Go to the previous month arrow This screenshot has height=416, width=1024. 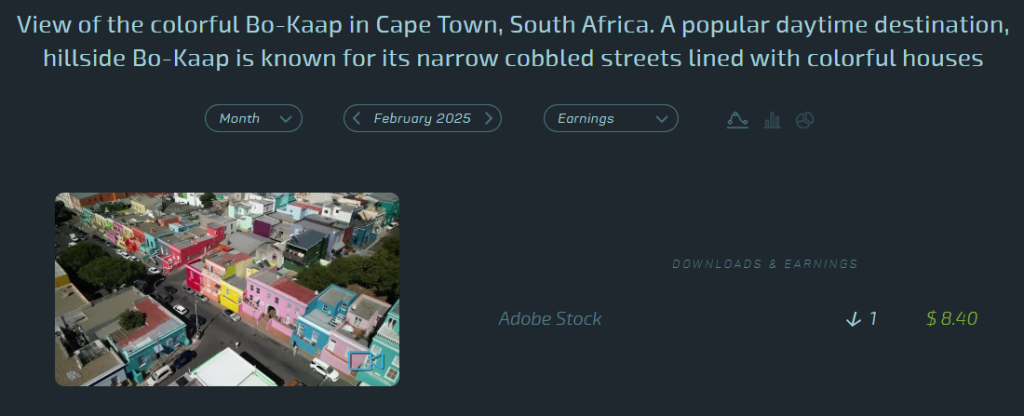pyautogui.click(x=357, y=119)
